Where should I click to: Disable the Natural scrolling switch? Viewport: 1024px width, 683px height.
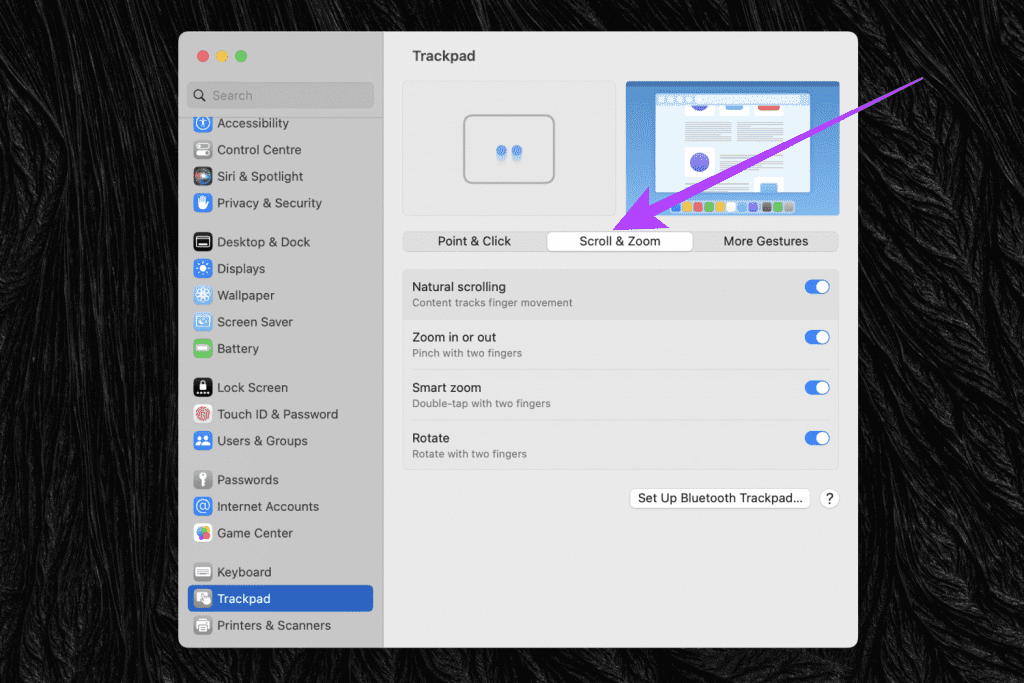click(816, 287)
